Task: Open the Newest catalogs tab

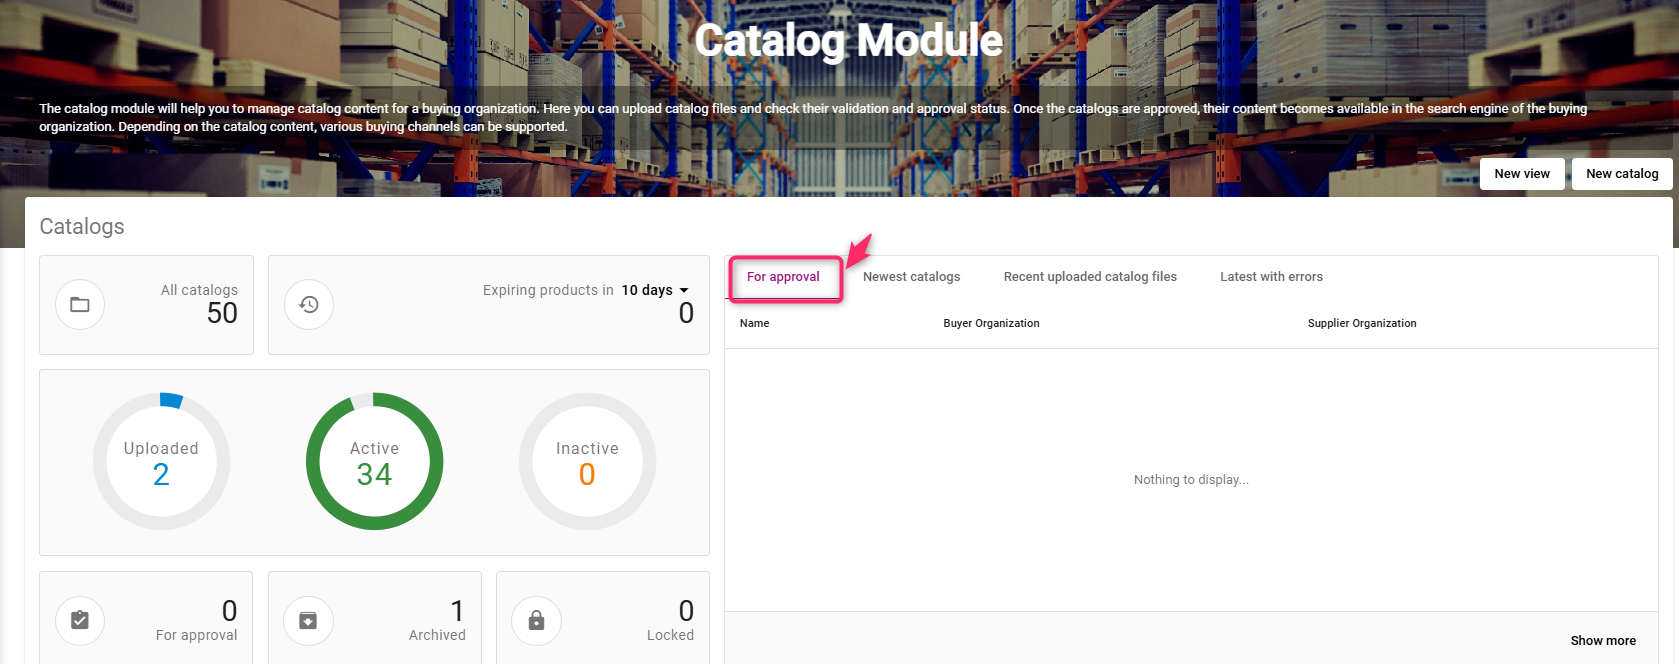Action: [911, 277]
